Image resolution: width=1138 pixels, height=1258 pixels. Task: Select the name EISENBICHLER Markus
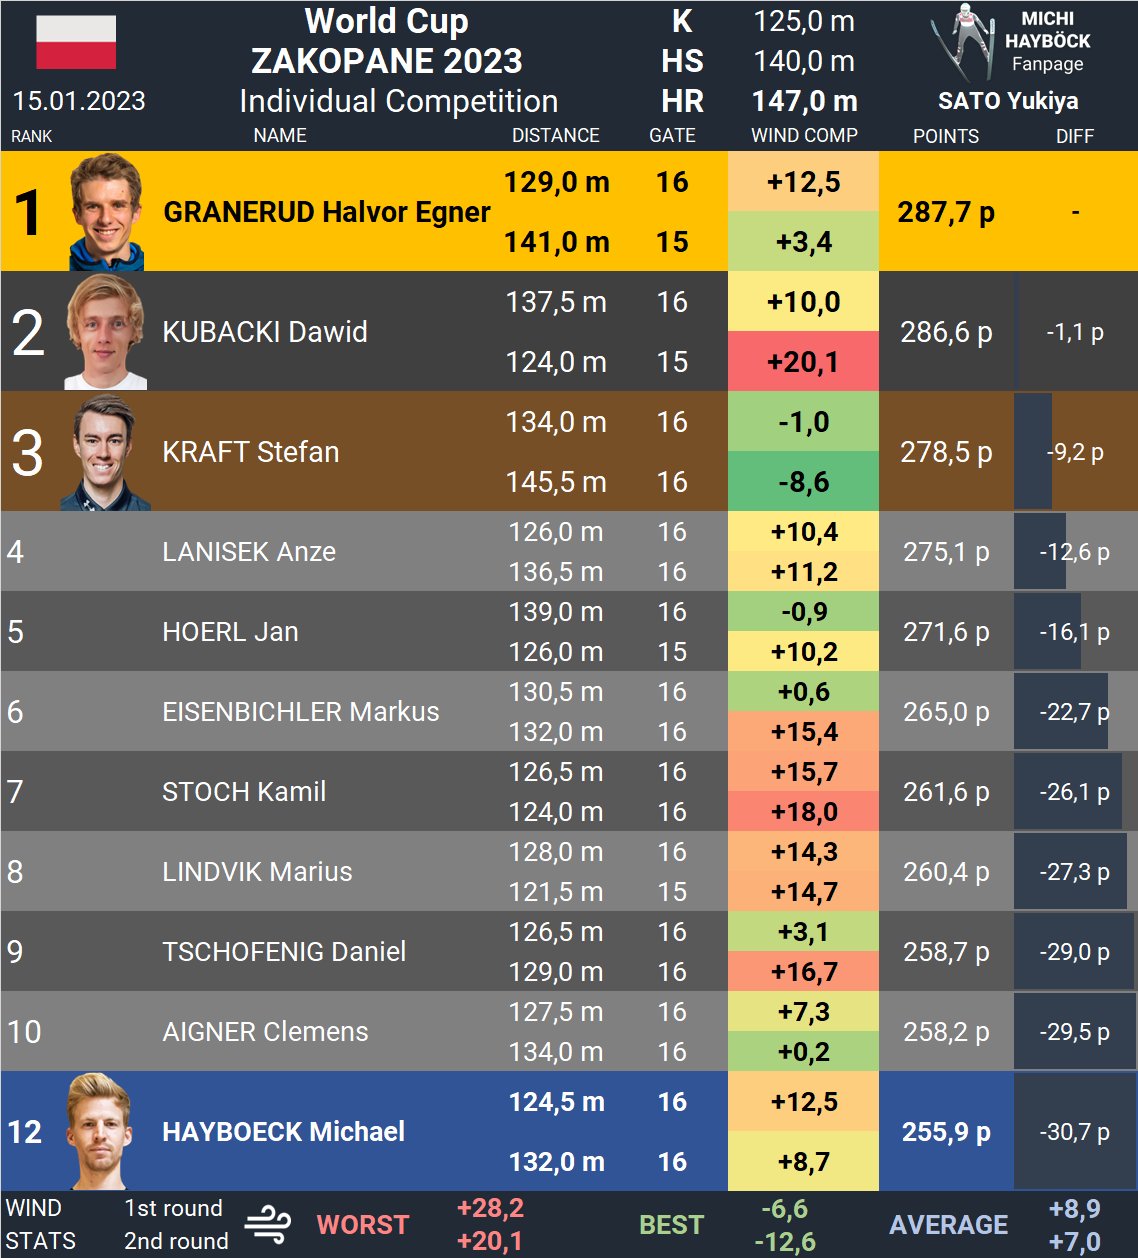click(x=301, y=712)
